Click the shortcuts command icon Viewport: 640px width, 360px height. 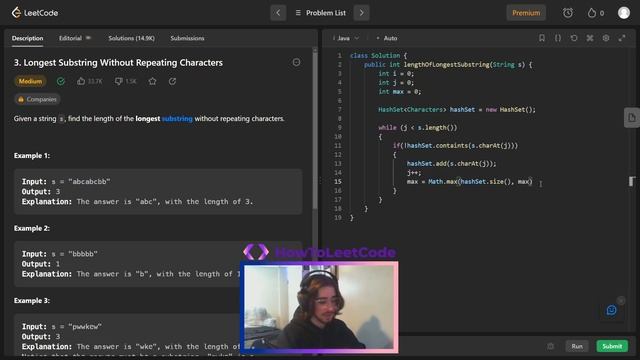(x=590, y=38)
